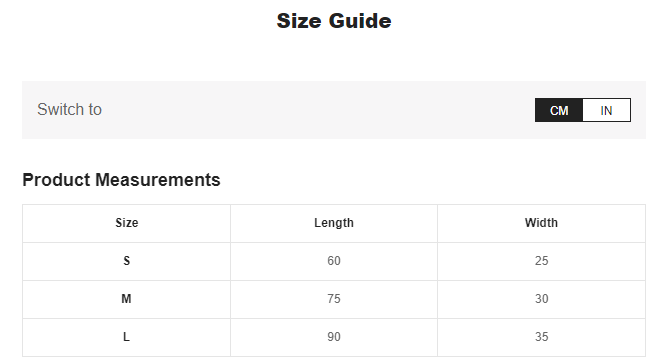
Task: Click length value 90 for size L
Action: click(334, 337)
